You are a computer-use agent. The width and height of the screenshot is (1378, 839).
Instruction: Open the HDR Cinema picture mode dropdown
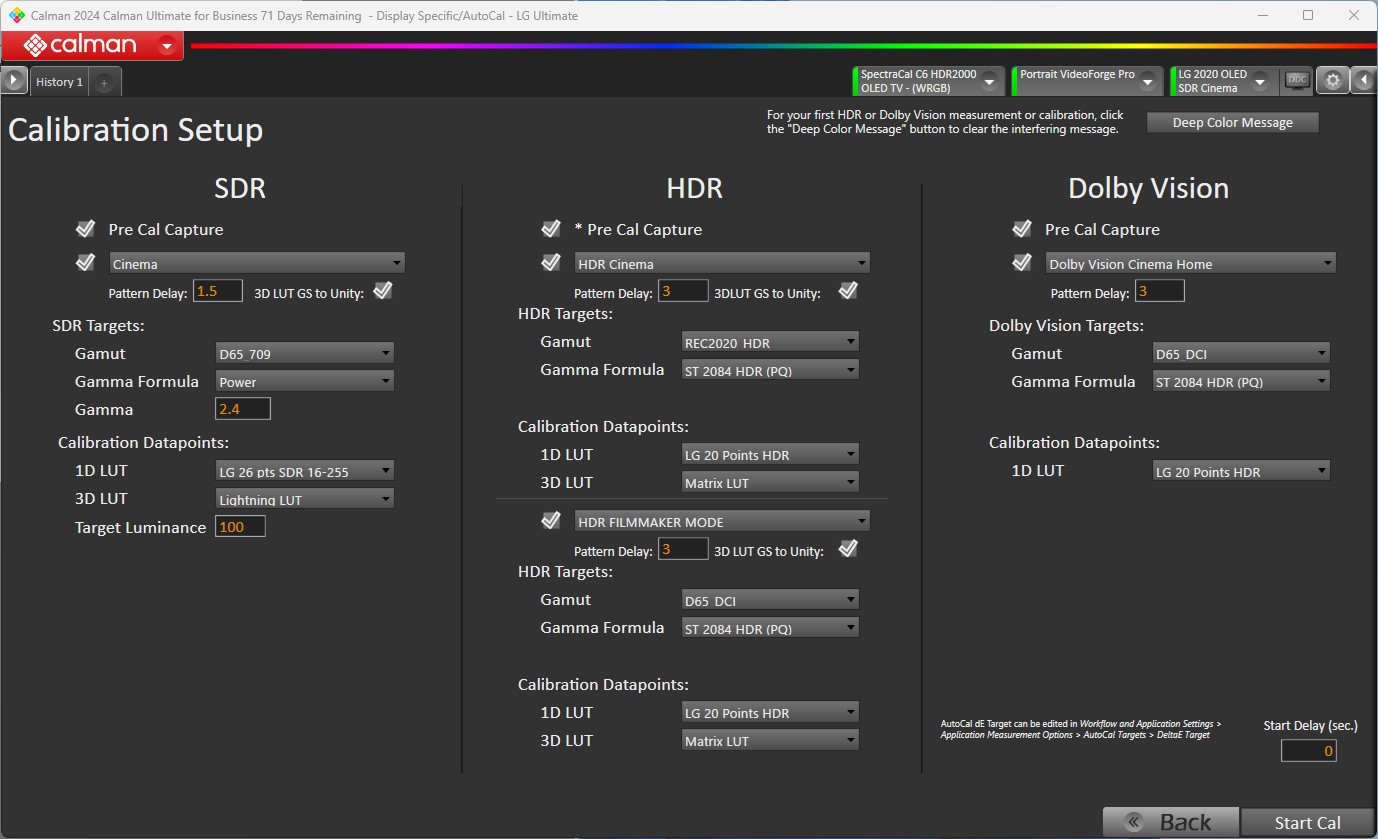coord(723,264)
